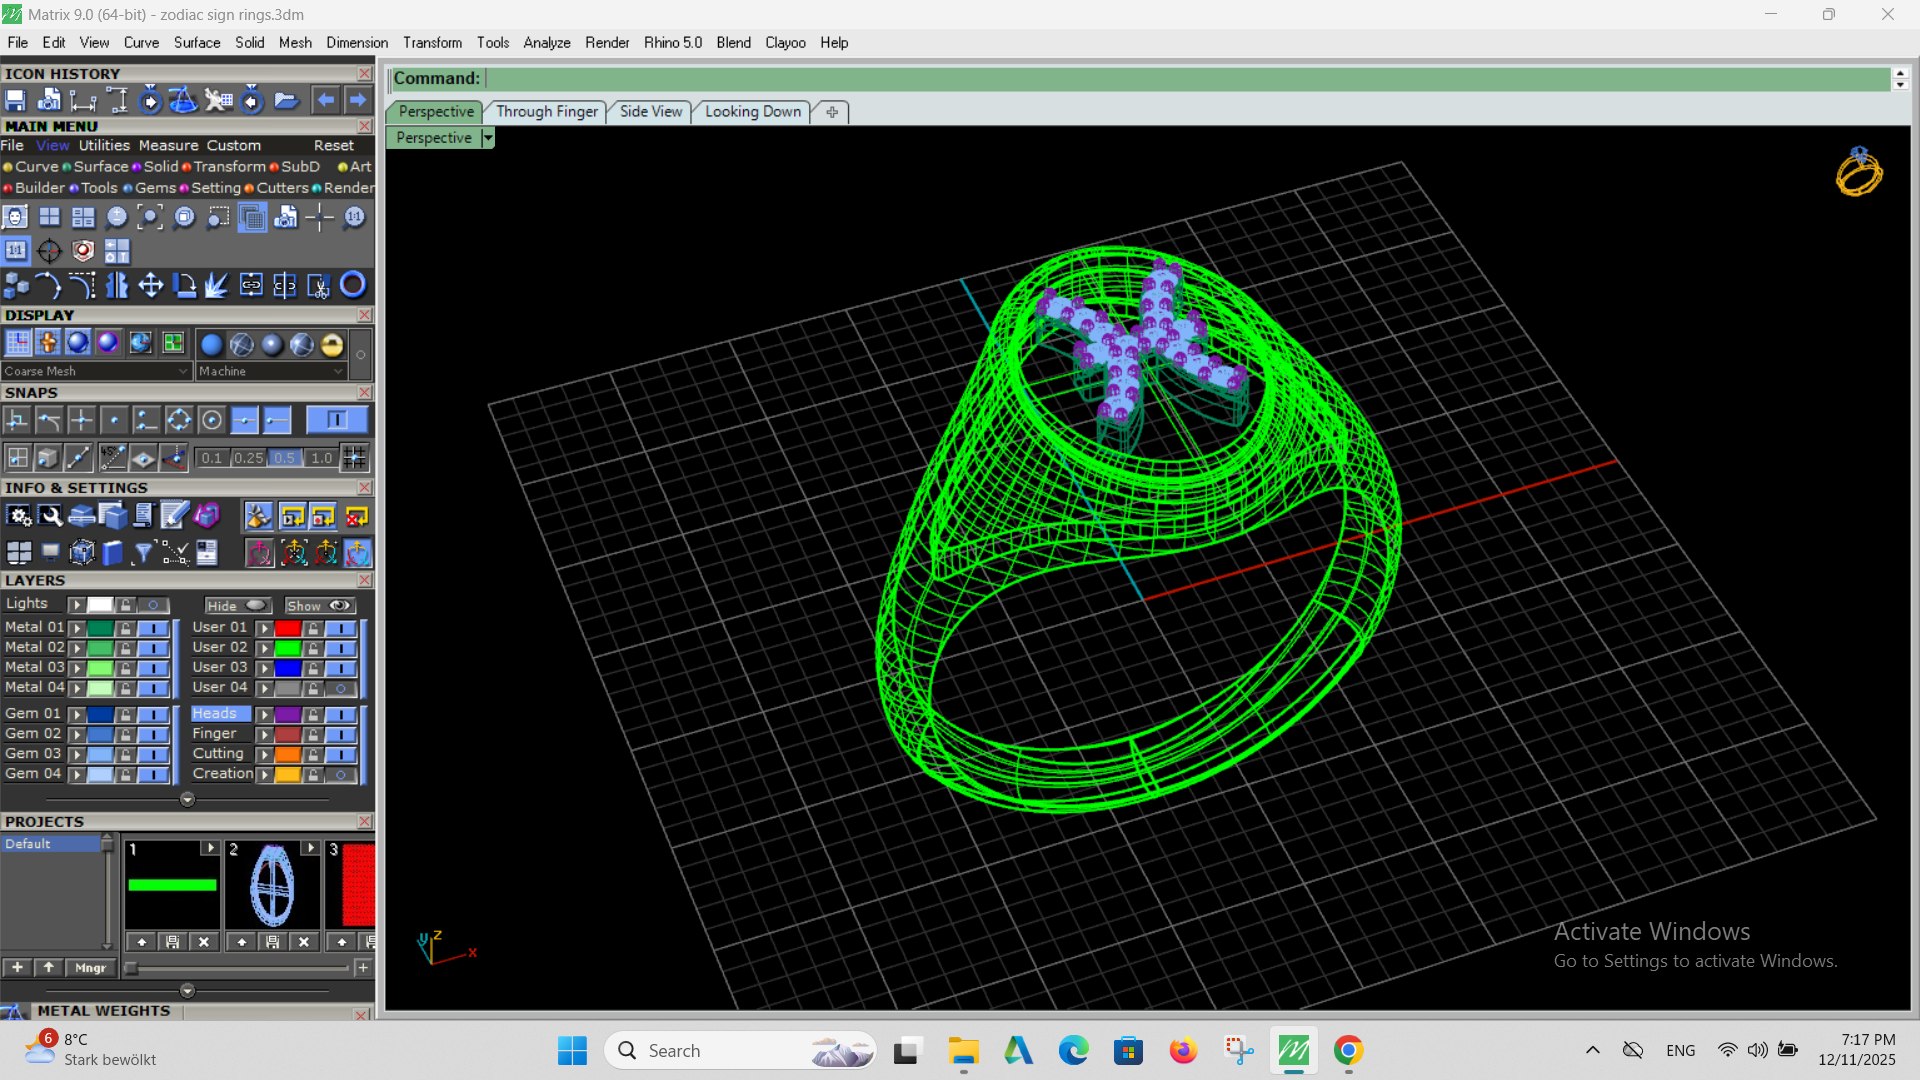Open the Gems menu in Main Menu
The image size is (1920, 1080).
(156, 188)
